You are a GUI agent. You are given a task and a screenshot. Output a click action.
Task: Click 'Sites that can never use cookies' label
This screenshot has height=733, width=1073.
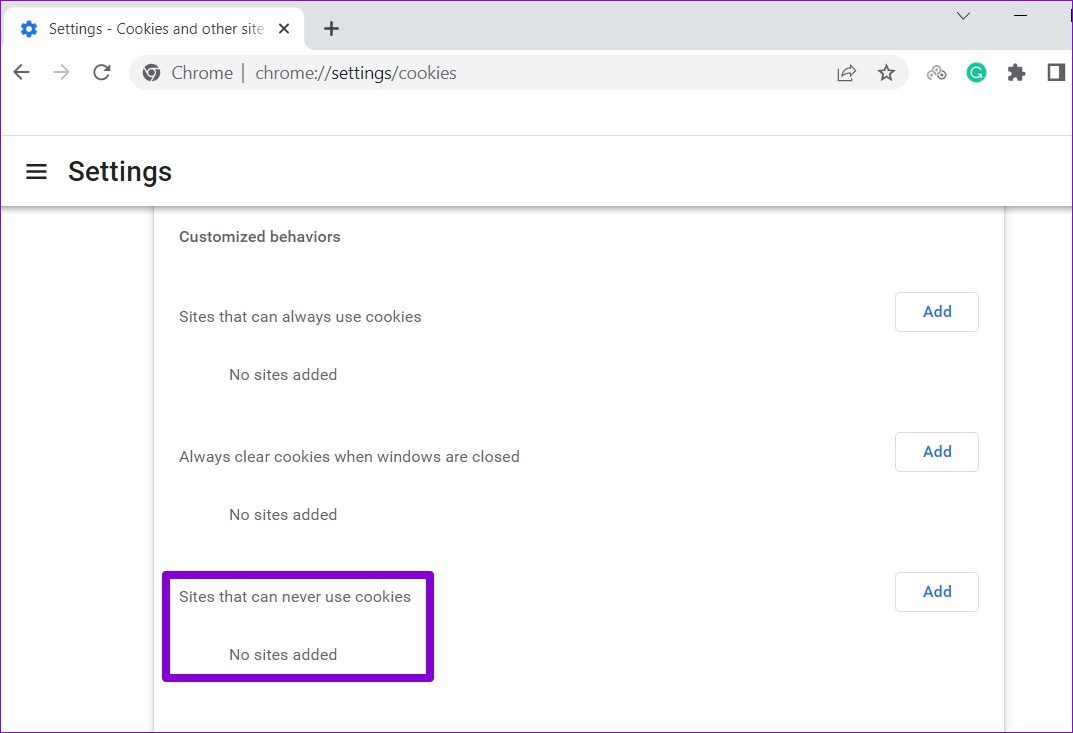[294, 597]
